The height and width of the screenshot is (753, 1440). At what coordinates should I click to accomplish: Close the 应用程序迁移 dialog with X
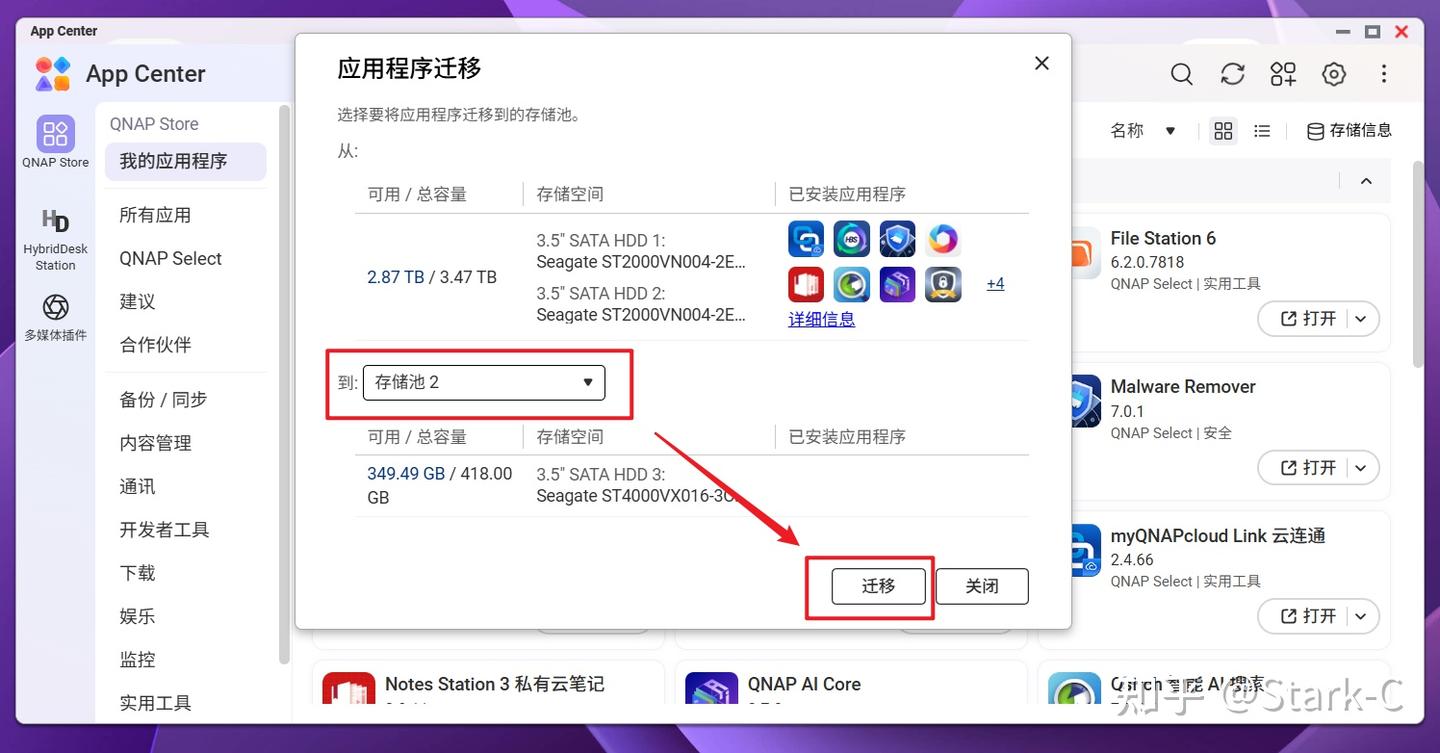[x=1042, y=64]
